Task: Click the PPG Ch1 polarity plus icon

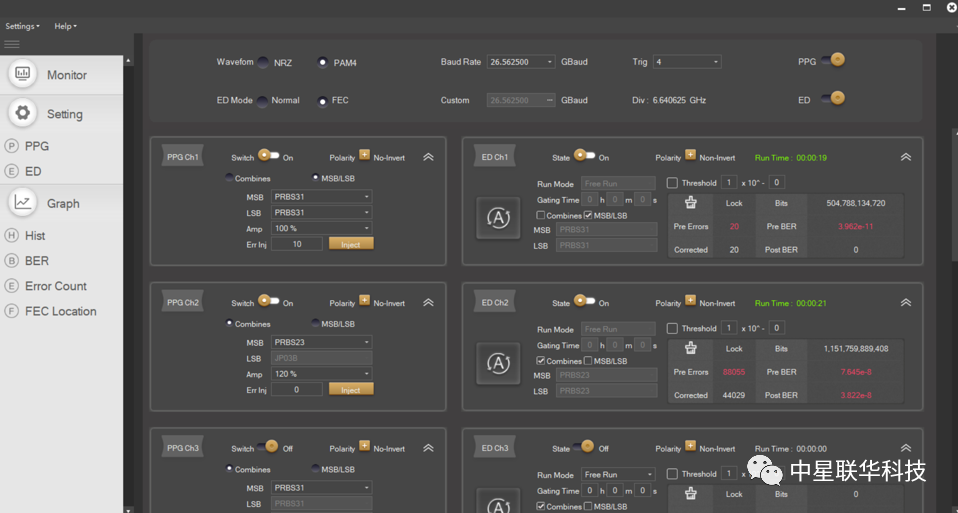Action: click(x=364, y=156)
